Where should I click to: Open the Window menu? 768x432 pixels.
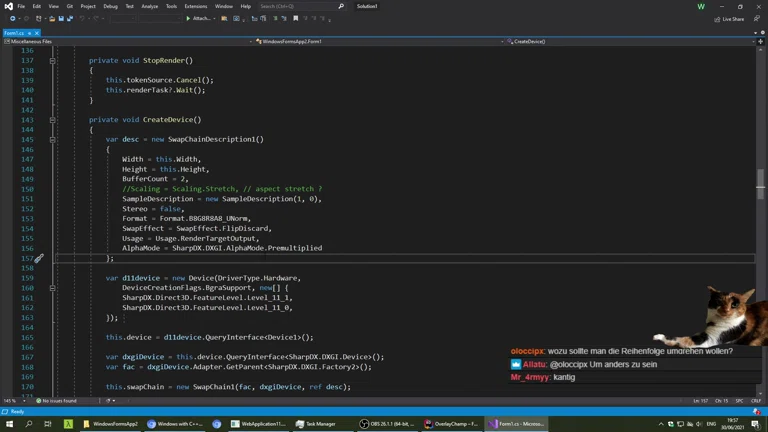pyautogui.click(x=224, y=6)
